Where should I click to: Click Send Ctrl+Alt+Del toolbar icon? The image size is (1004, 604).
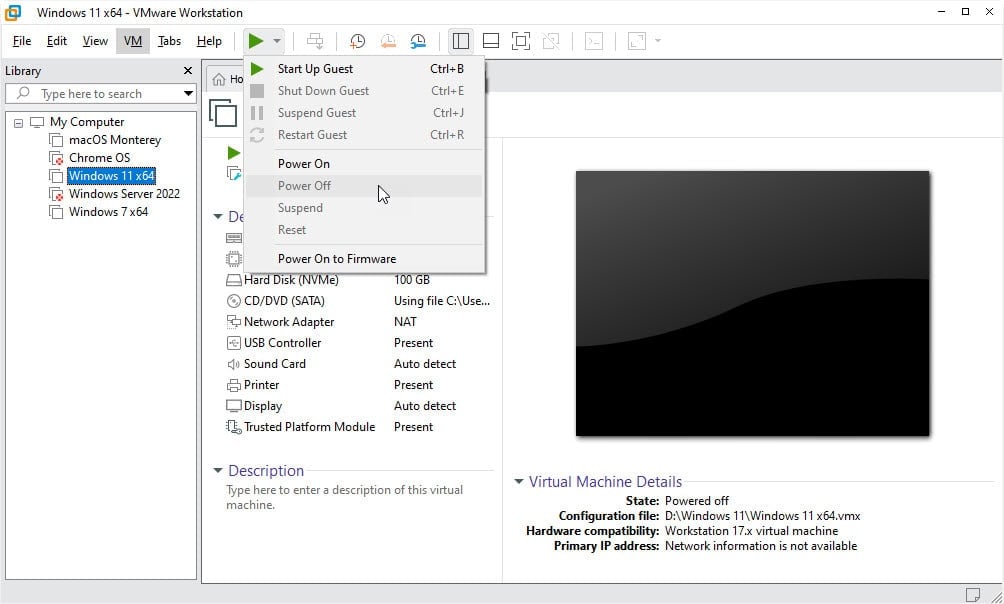coord(315,41)
